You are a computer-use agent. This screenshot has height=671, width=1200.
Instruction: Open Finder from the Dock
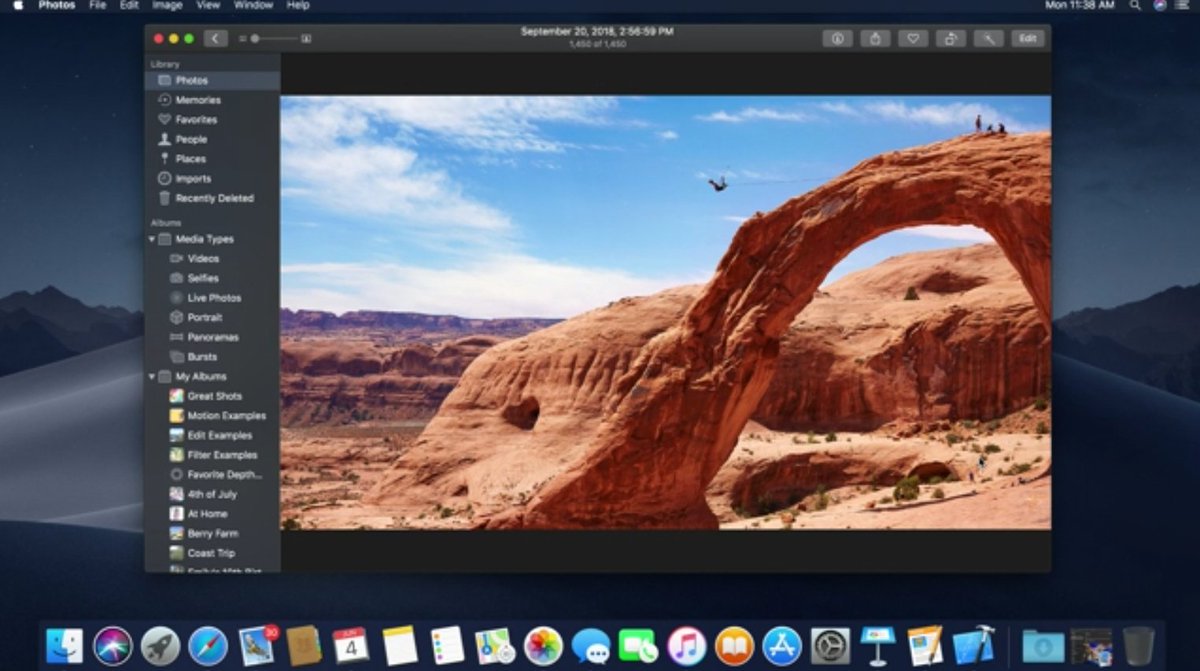[x=64, y=646]
